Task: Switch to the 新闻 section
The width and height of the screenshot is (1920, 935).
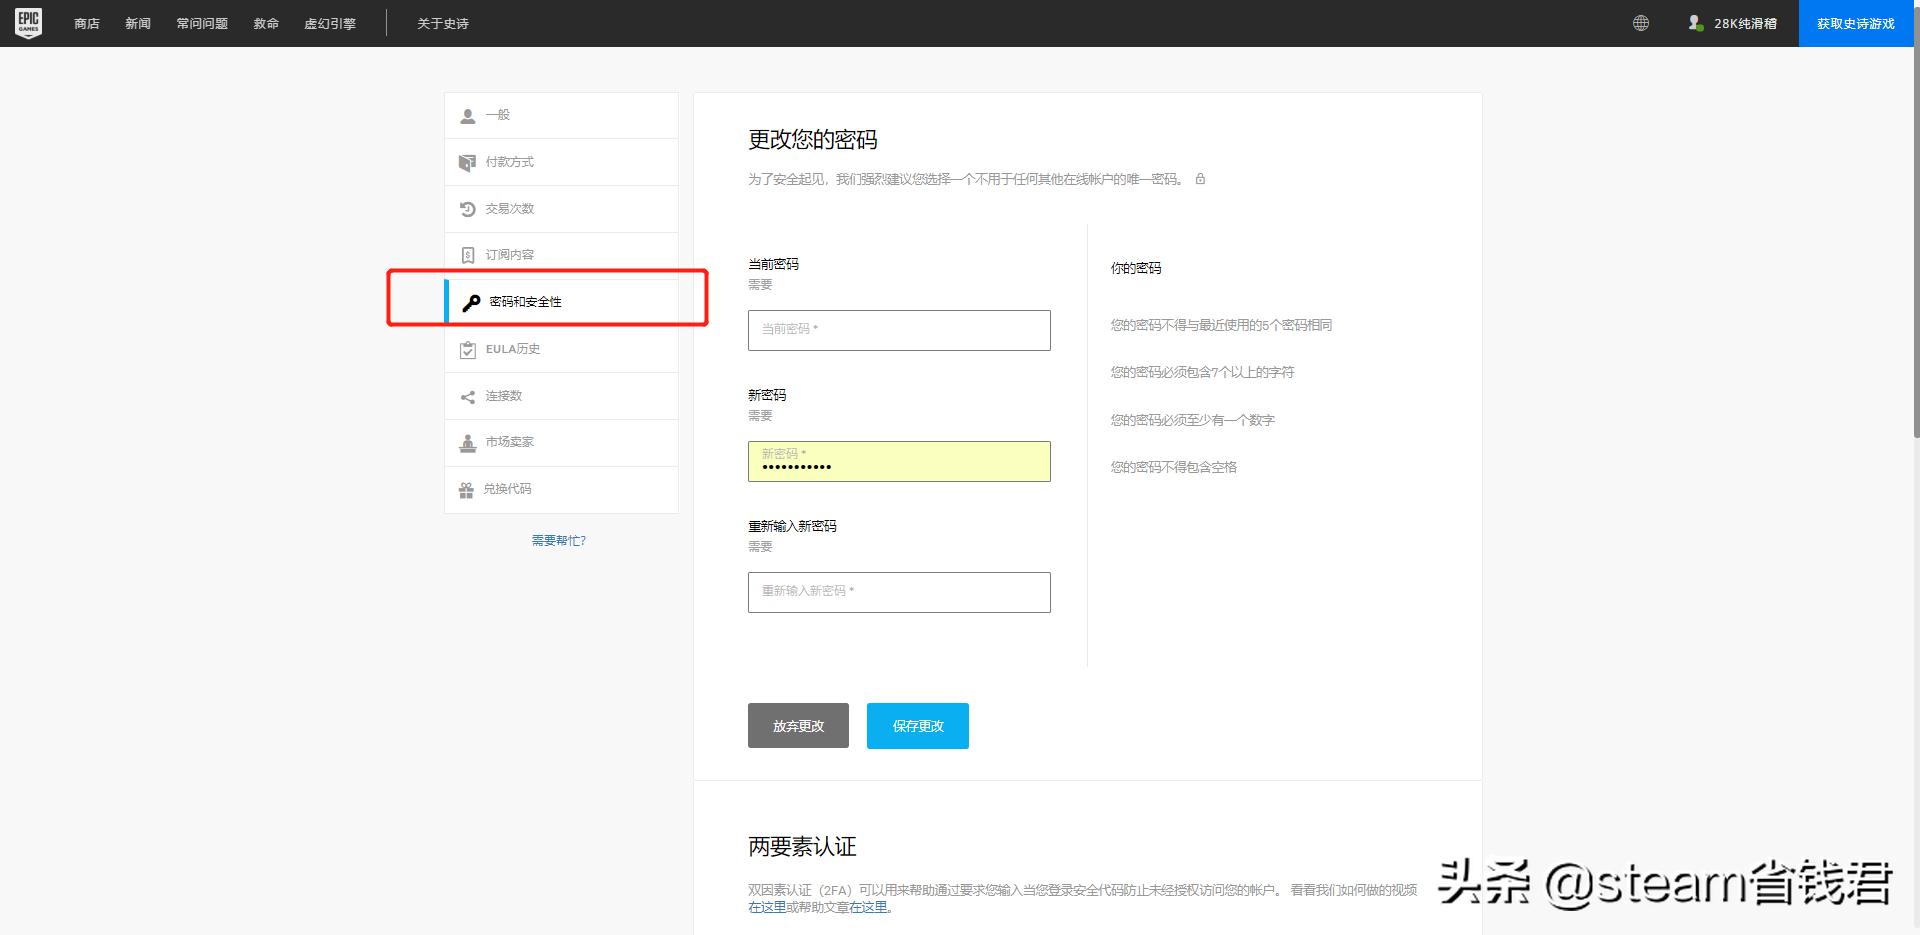Action: [x=138, y=22]
